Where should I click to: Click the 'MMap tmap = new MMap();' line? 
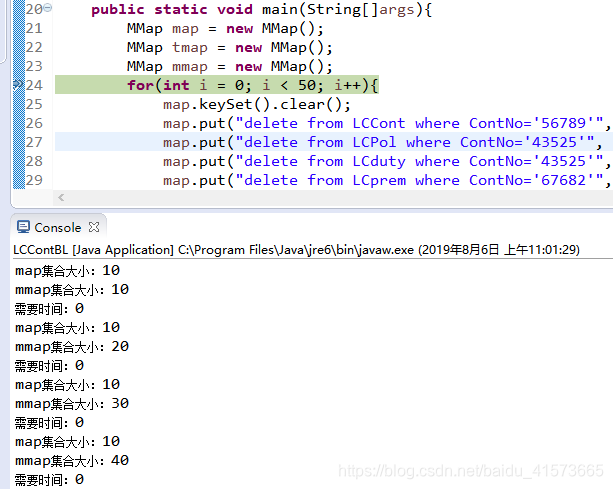[230, 48]
